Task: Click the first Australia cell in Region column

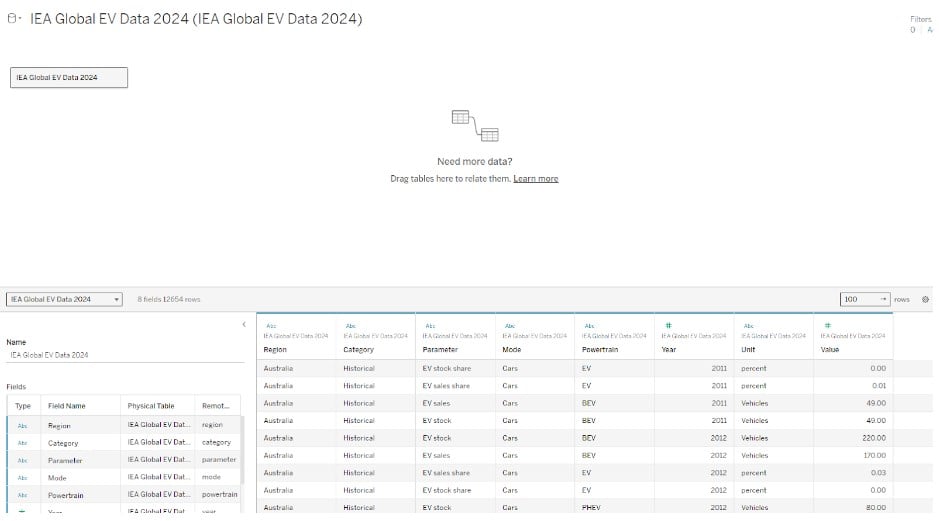Action: [296, 368]
